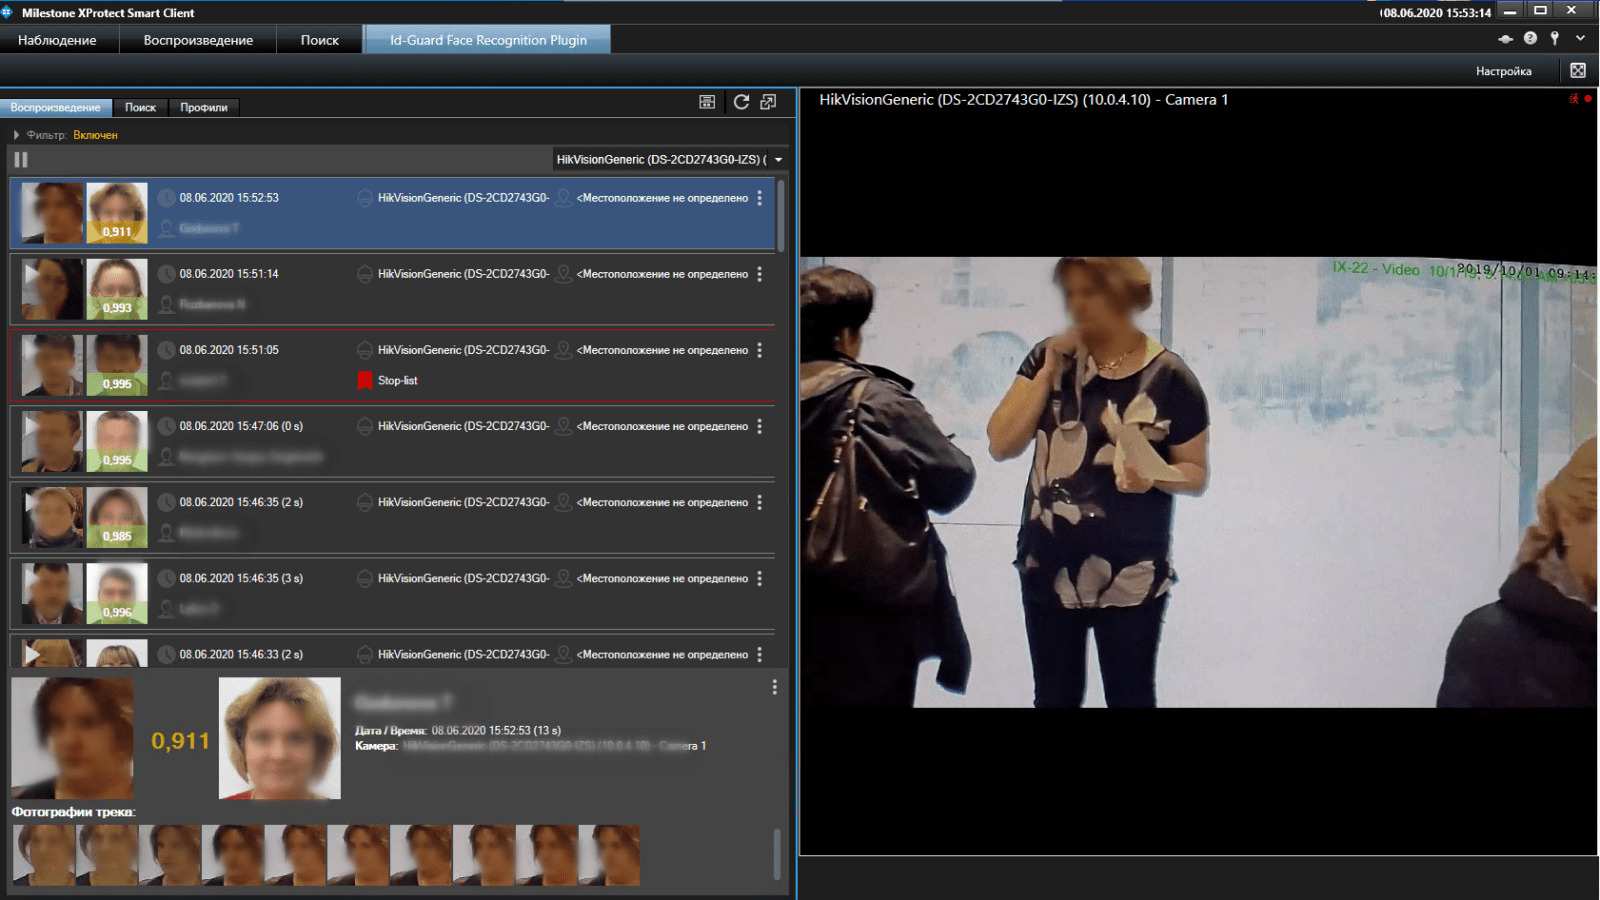Click the list layout icon beside refresh
Image resolution: width=1600 pixels, height=900 pixels.
pos(707,102)
